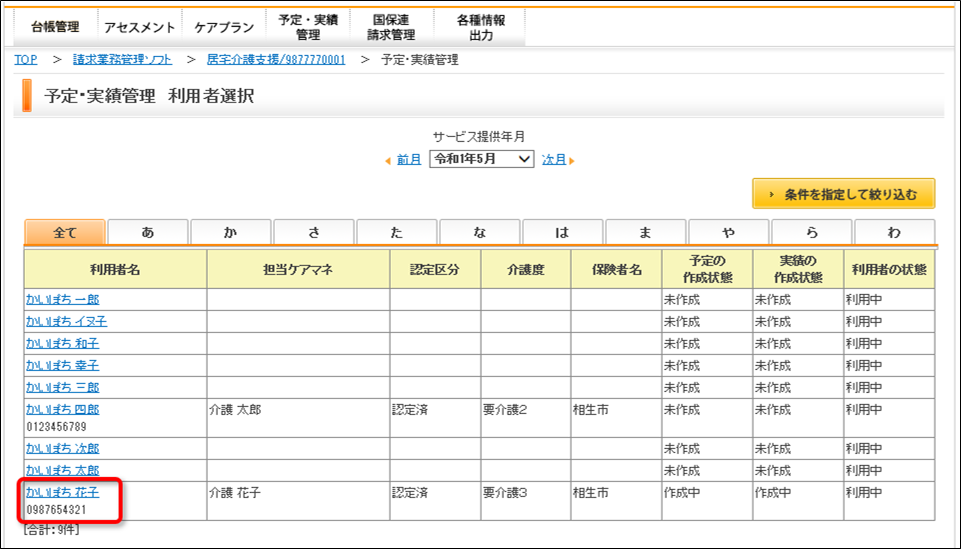
Task: Select the わ kana tab
Action: coord(895,232)
